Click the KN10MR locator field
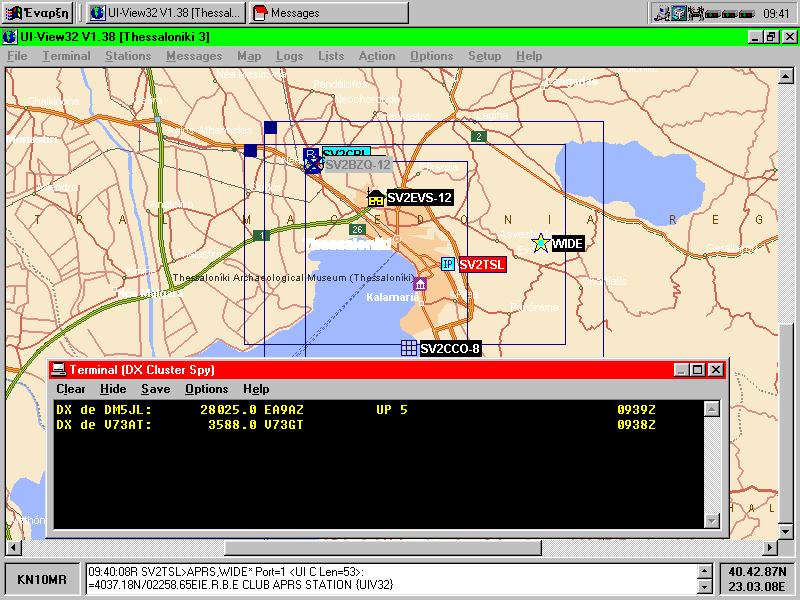The image size is (800, 600). click(x=42, y=580)
